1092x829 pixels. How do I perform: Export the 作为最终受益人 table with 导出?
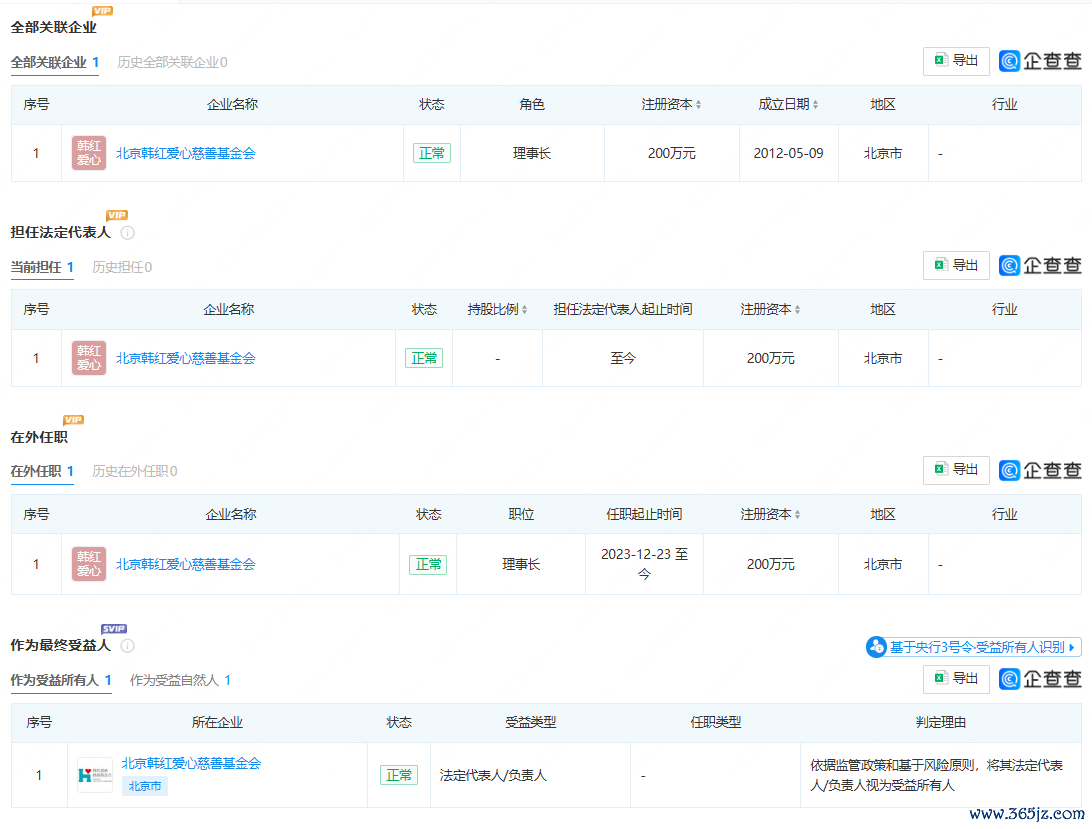[956, 679]
